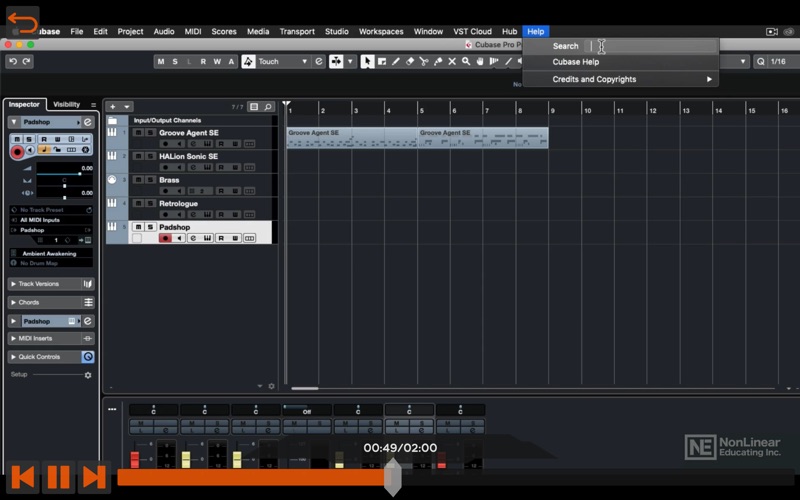Mute the Brass track

pyautogui.click(x=138, y=180)
